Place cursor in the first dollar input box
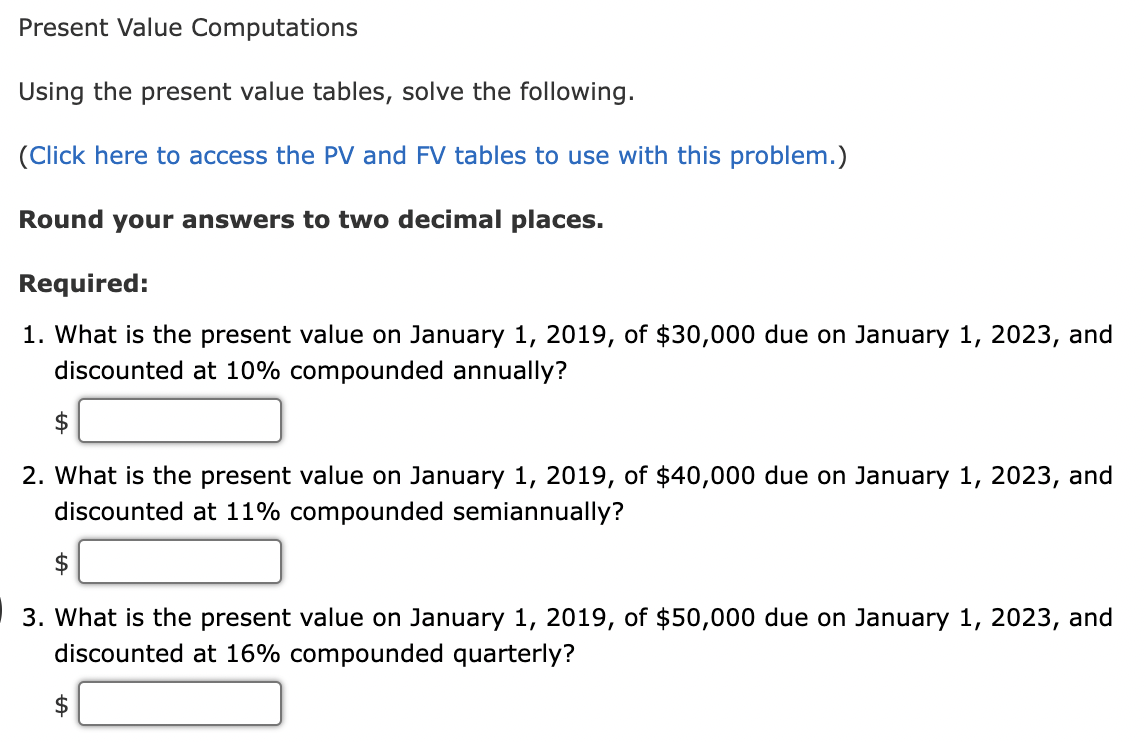Image resolution: width=1146 pixels, height=742 pixels. click(180, 420)
